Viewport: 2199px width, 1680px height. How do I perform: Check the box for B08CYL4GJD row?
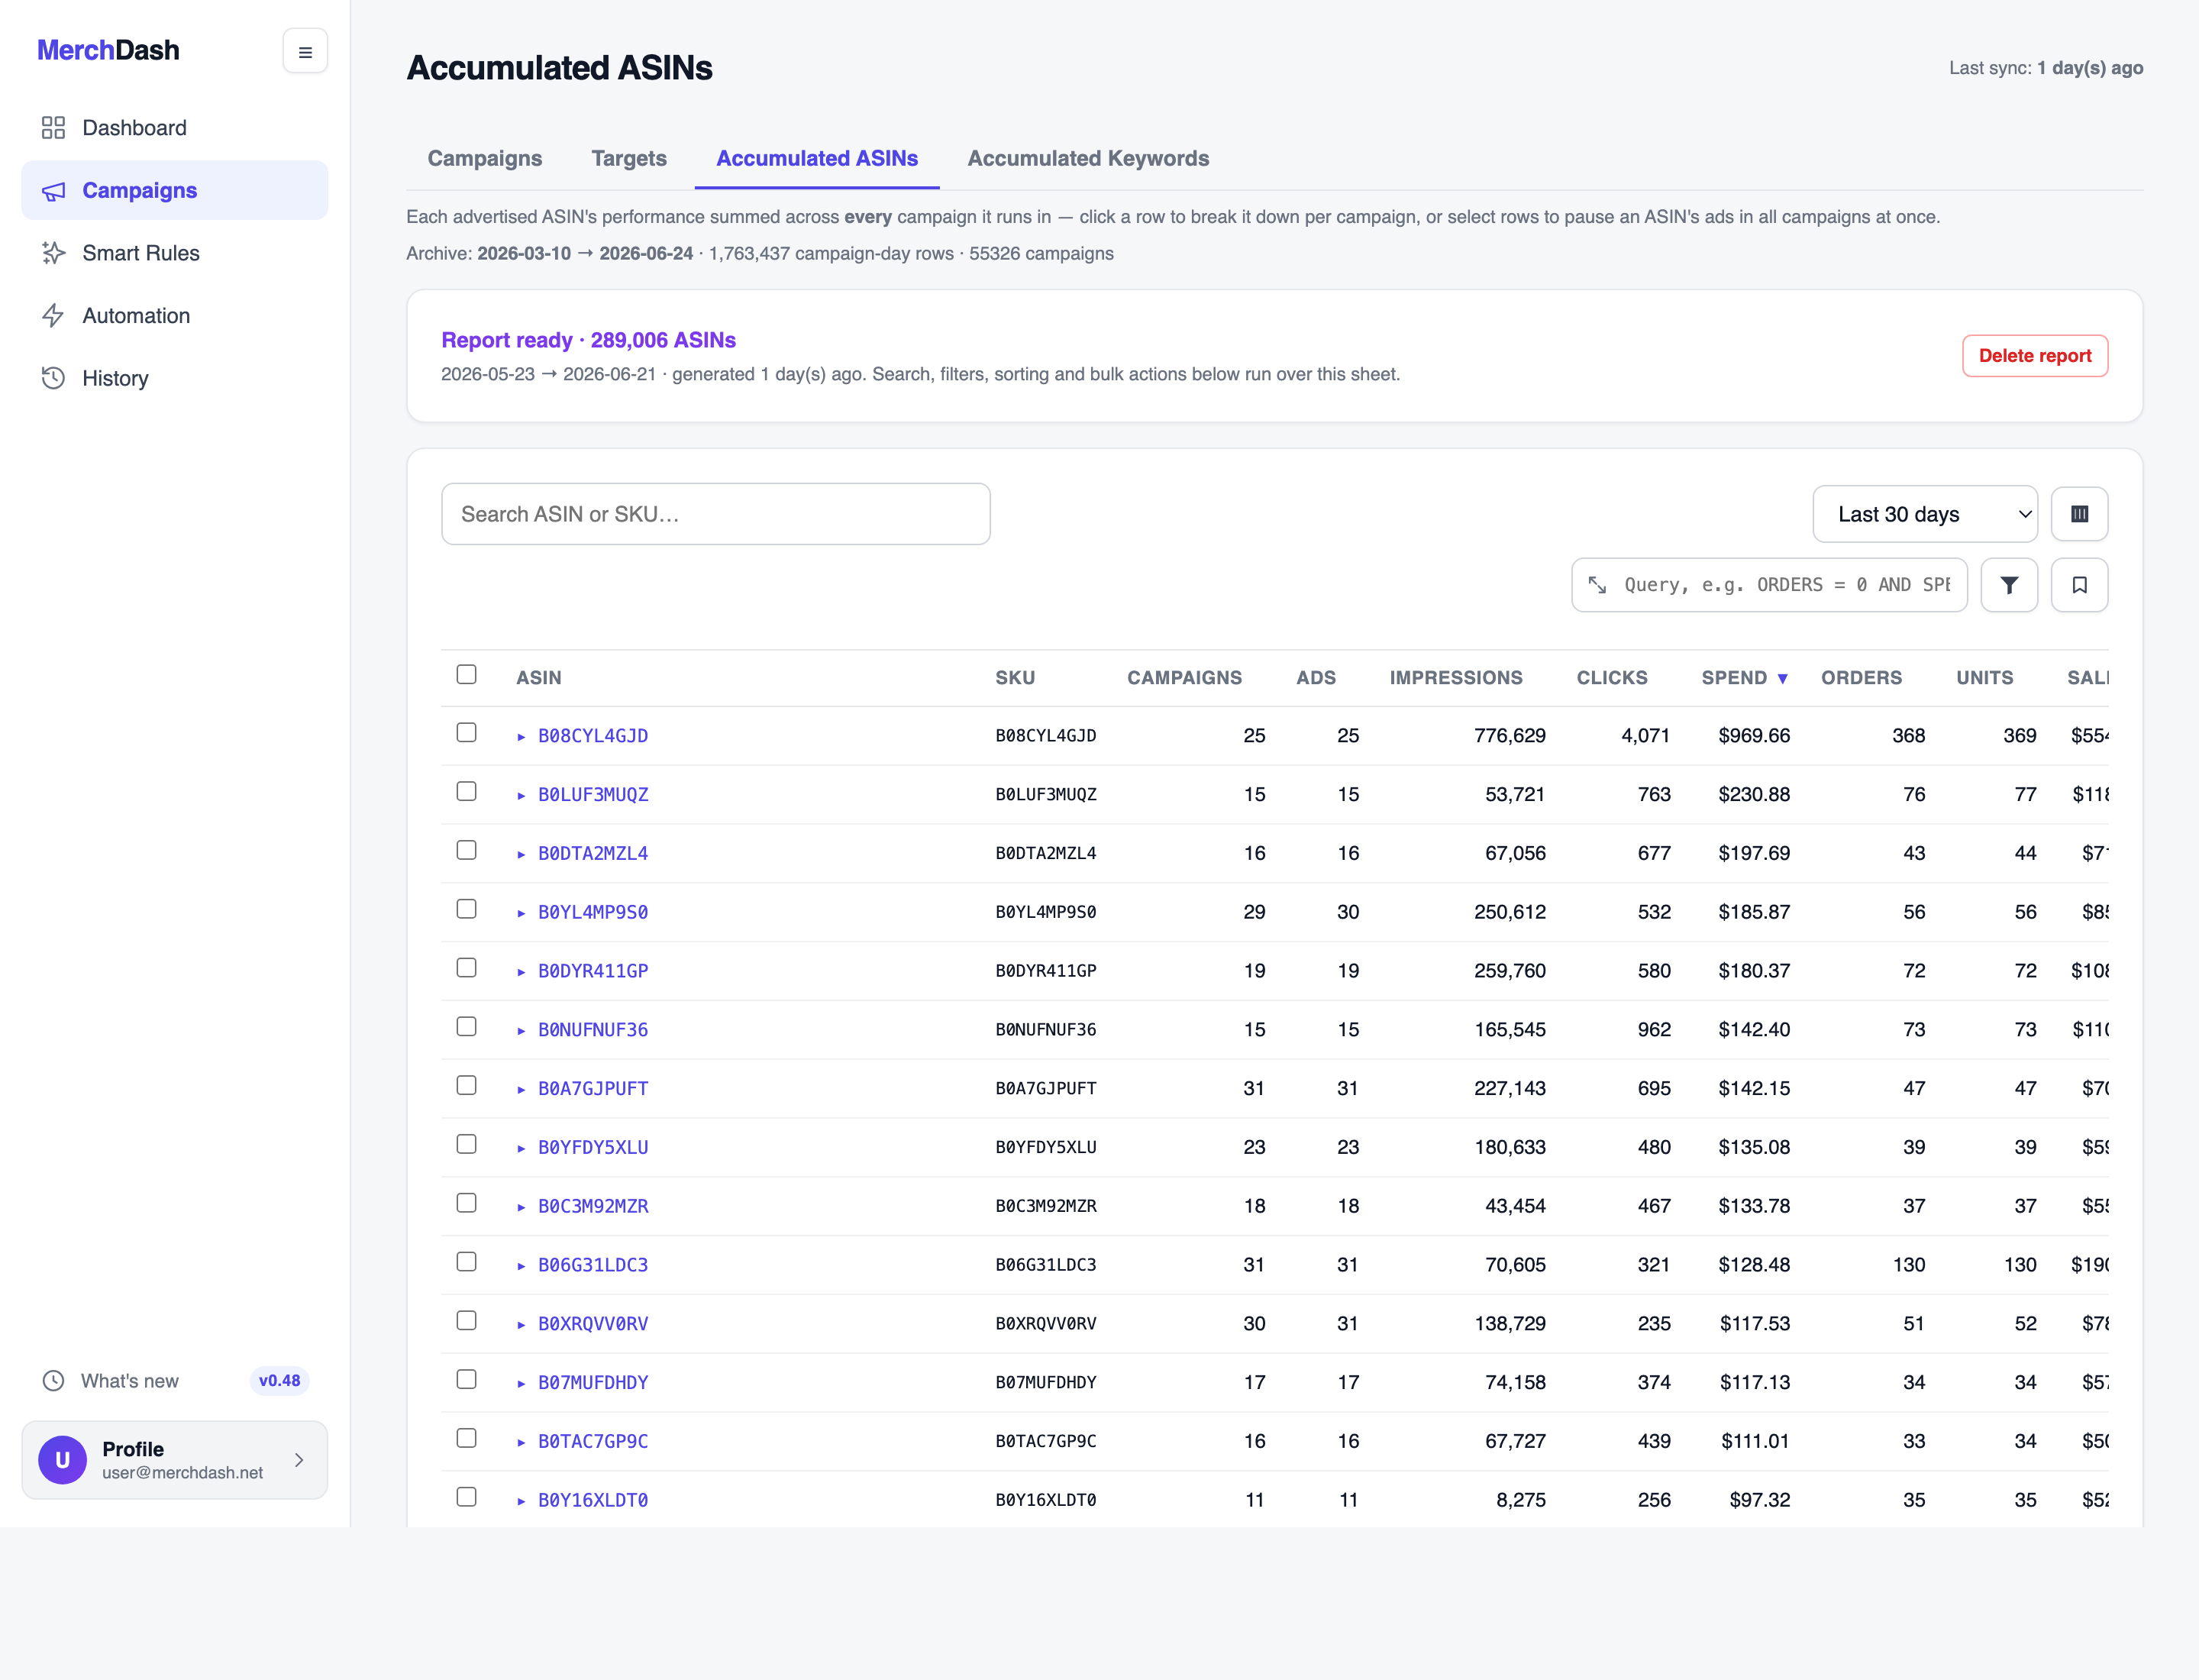tap(466, 732)
